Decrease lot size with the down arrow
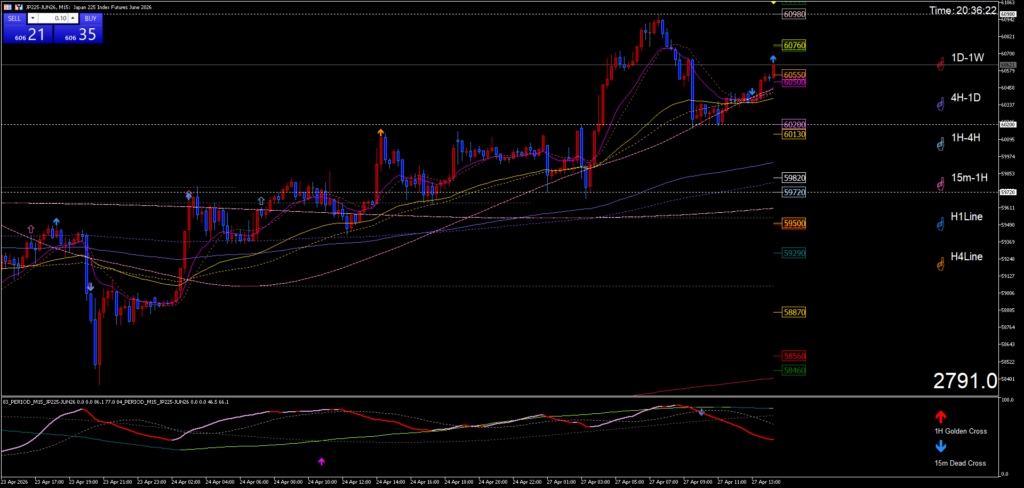Image resolution: width=1024 pixels, height=488 pixels. tap(34, 19)
